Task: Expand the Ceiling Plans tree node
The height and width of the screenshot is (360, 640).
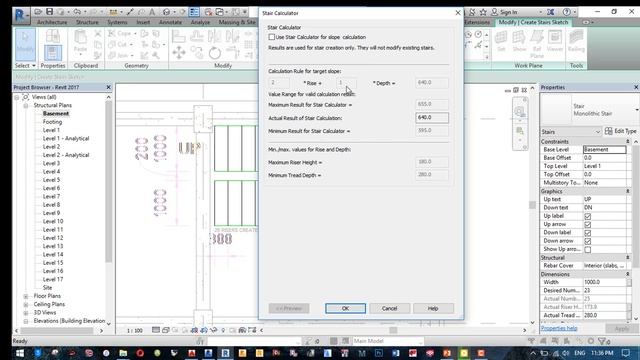Action: 26,304
